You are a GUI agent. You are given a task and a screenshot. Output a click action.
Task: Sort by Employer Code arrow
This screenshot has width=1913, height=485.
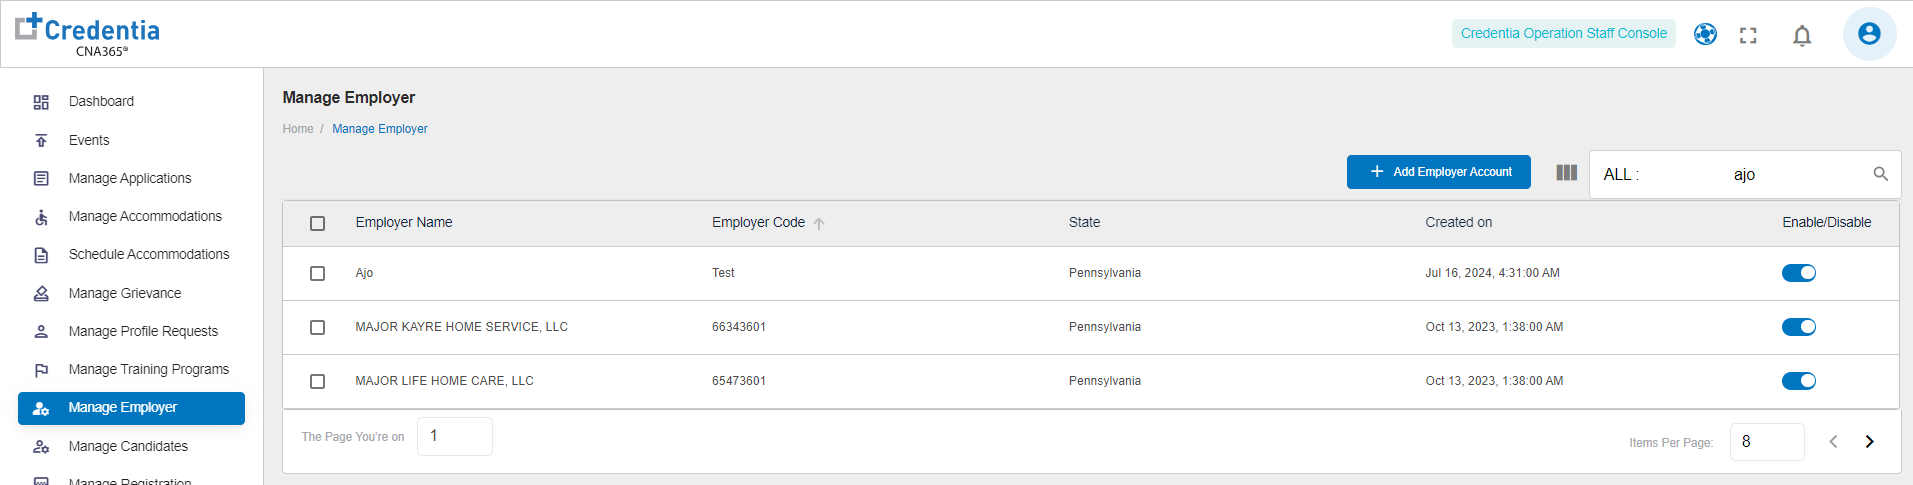click(x=819, y=224)
